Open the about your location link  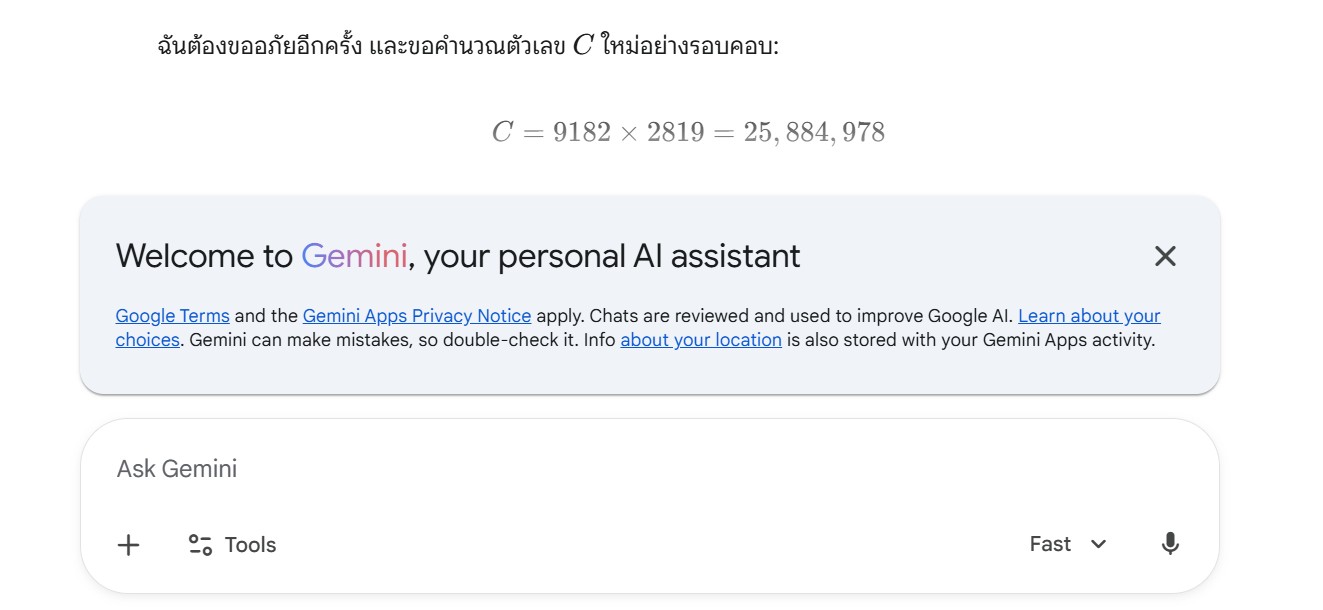point(701,340)
